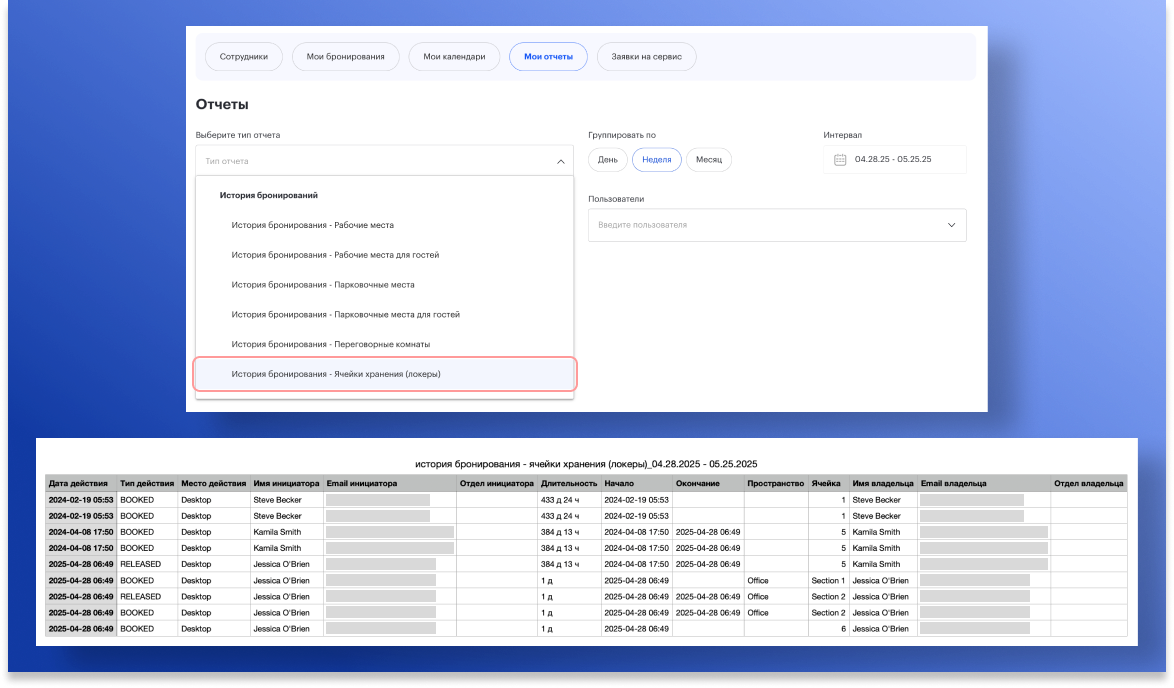
Task: Choose Переговорные комнаты report
Action: point(384,344)
